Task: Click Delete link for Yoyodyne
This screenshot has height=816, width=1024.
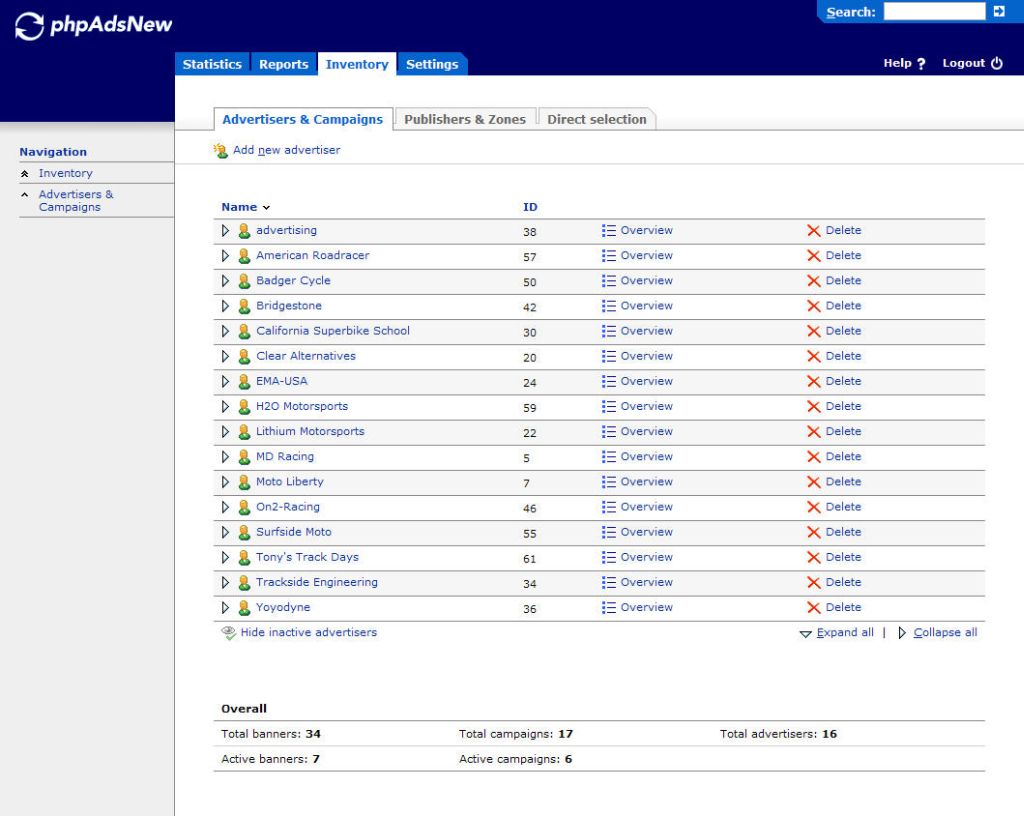Action: [x=843, y=608]
